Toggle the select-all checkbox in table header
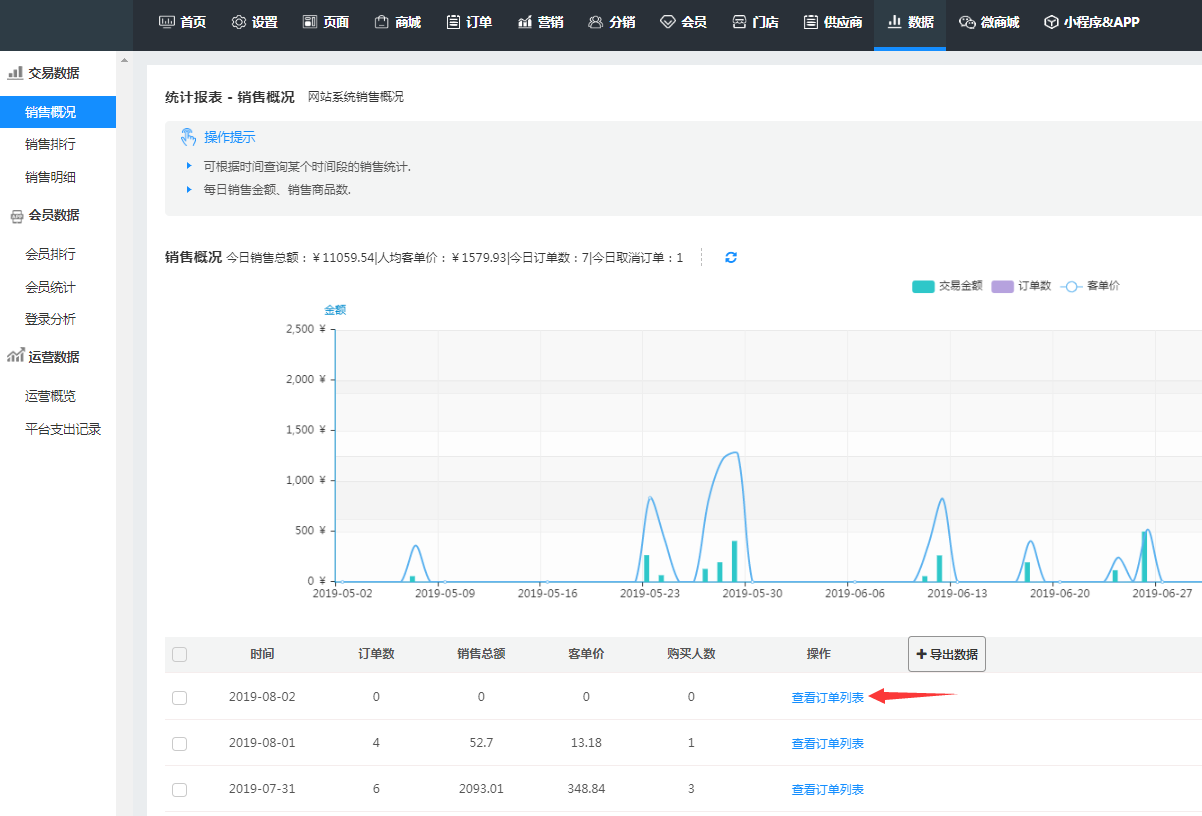This screenshot has width=1202, height=816. [x=180, y=655]
